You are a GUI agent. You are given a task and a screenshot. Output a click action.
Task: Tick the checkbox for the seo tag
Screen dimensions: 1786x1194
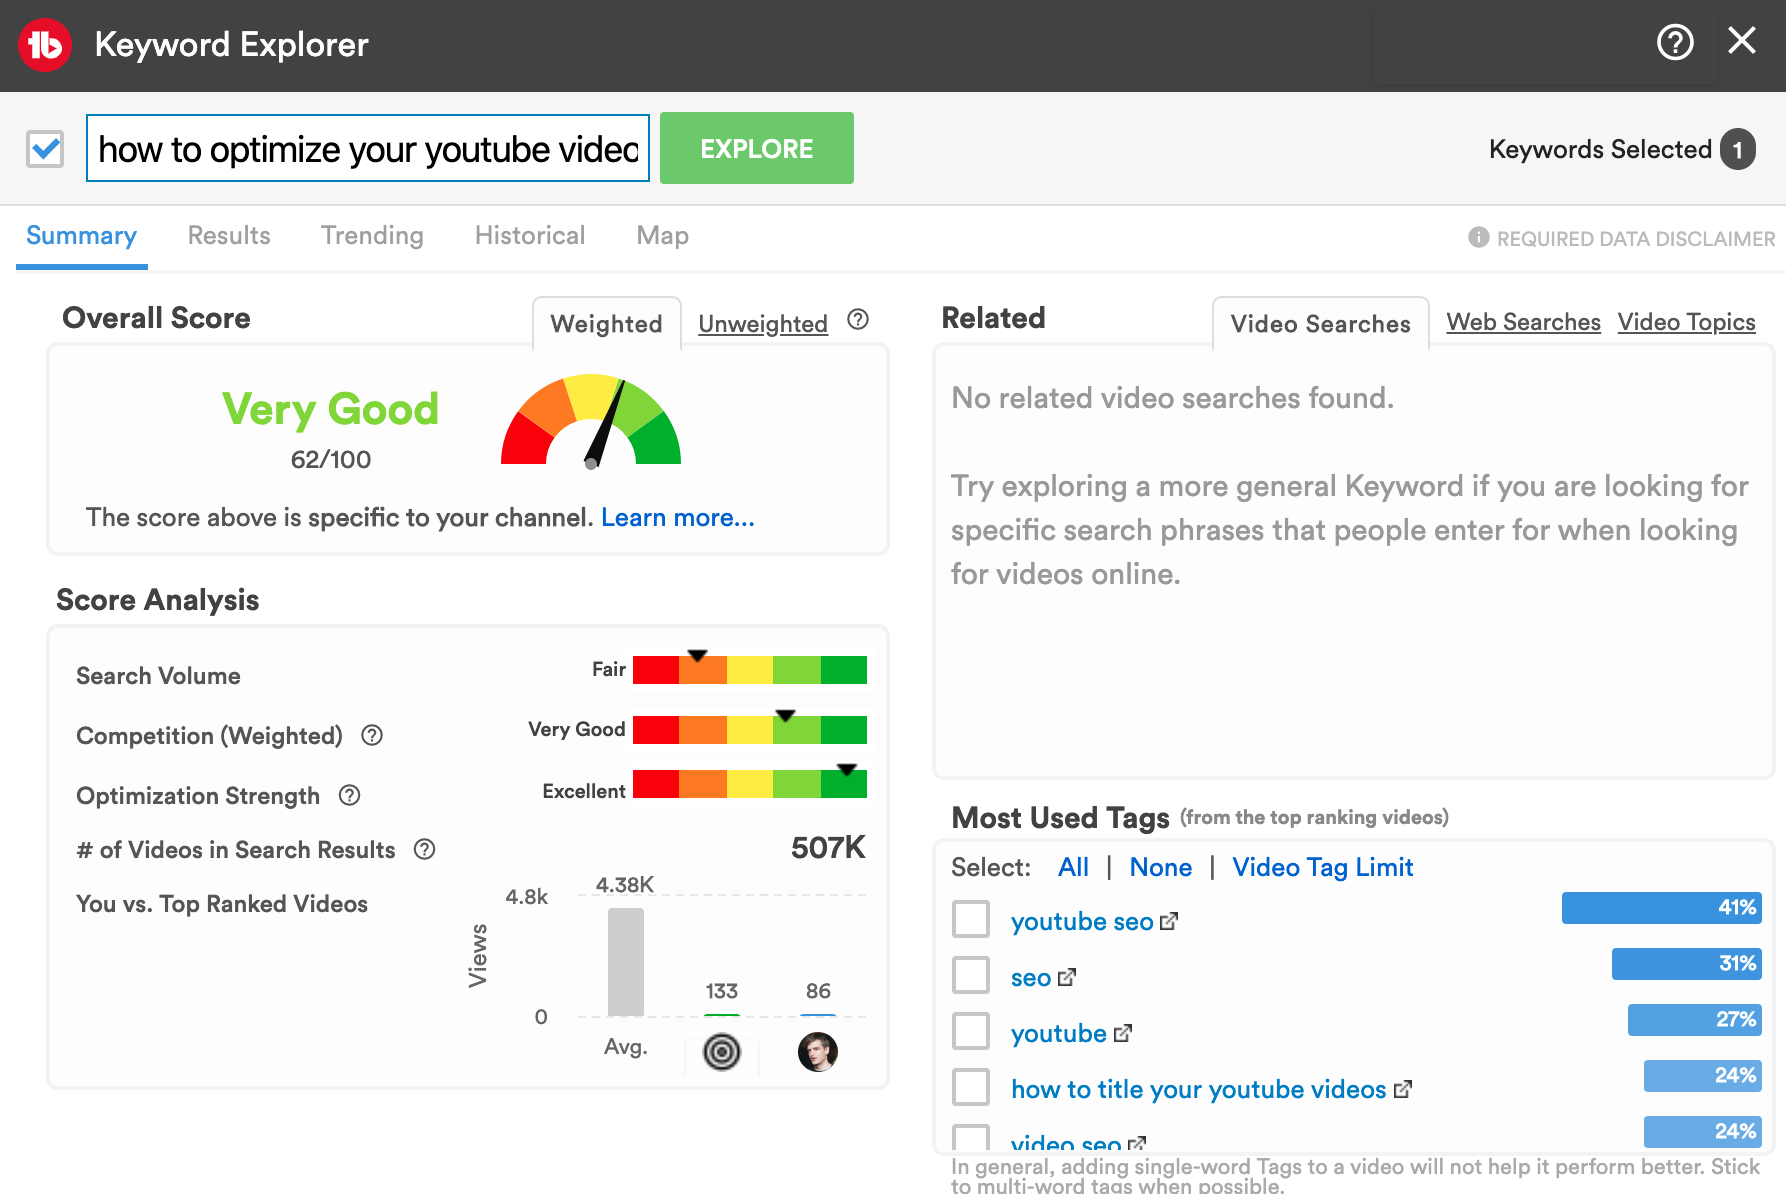(970, 975)
